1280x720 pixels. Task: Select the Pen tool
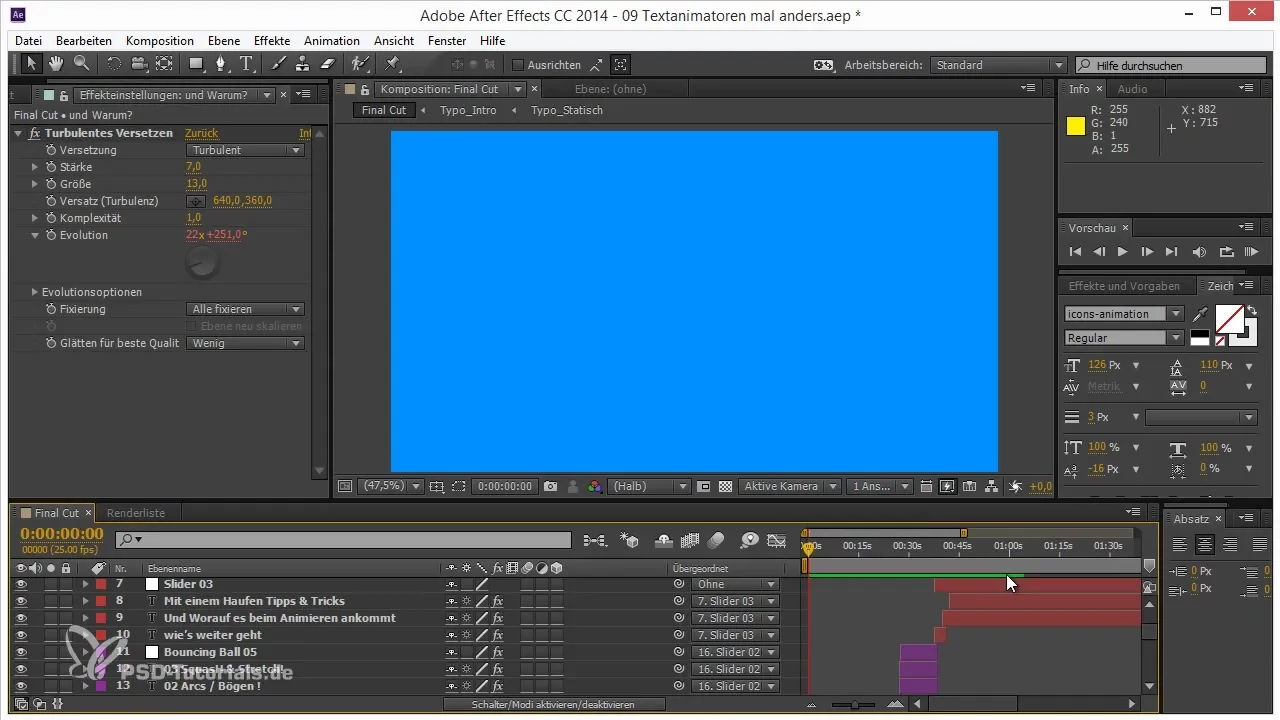coord(222,64)
